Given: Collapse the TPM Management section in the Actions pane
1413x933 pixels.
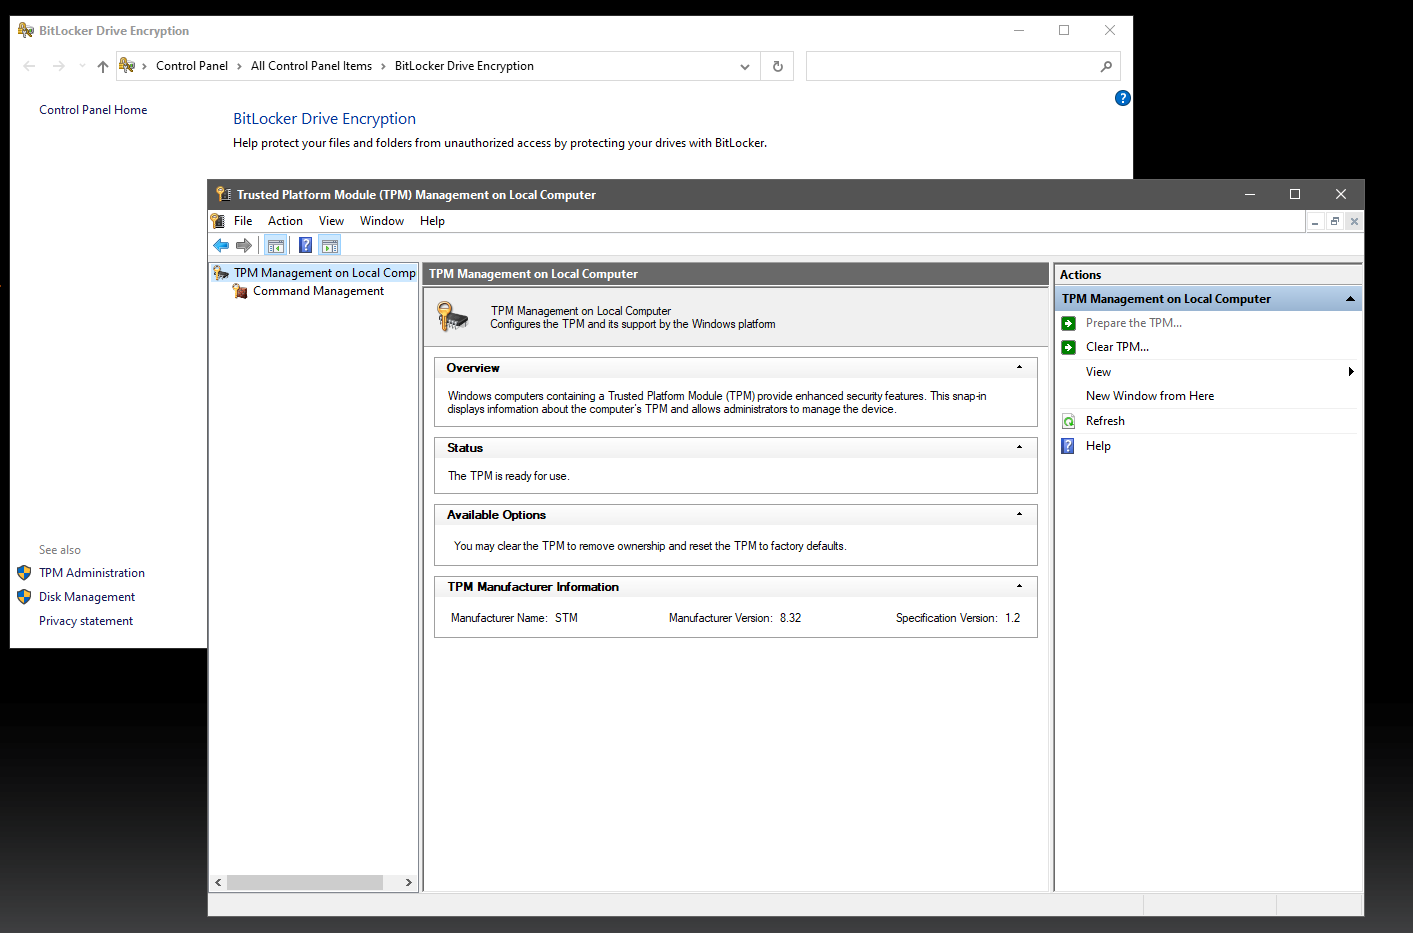Looking at the screenshot, I should tap(1350, 299).
